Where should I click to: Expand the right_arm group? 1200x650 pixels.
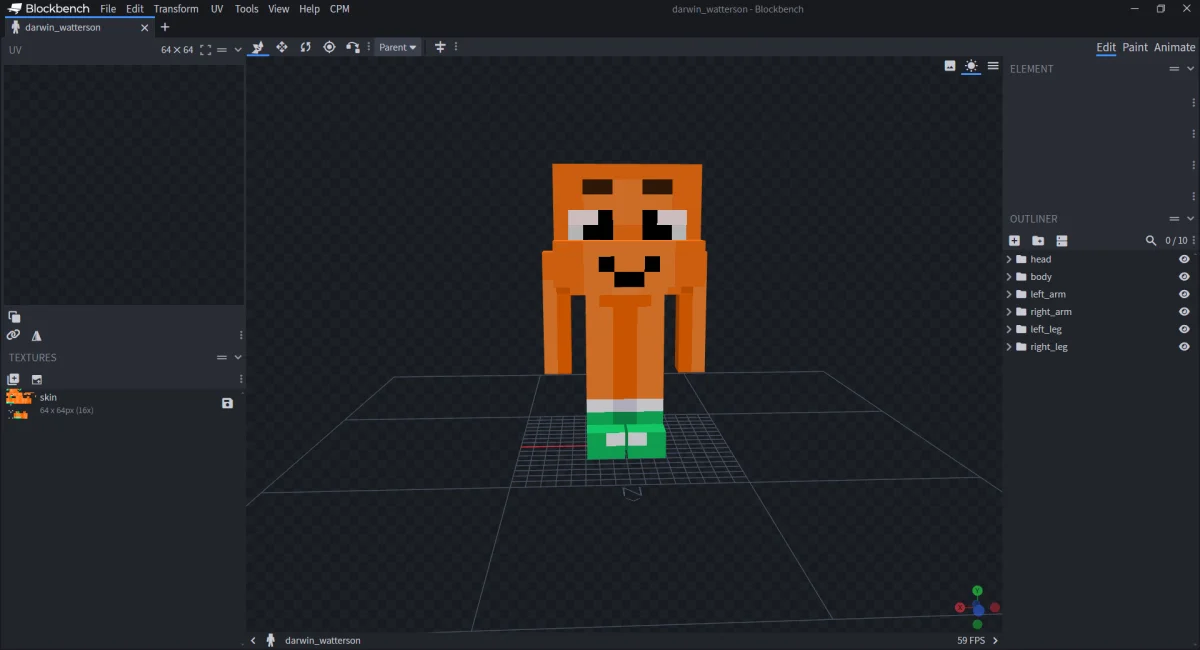(x=1009, y=312)
